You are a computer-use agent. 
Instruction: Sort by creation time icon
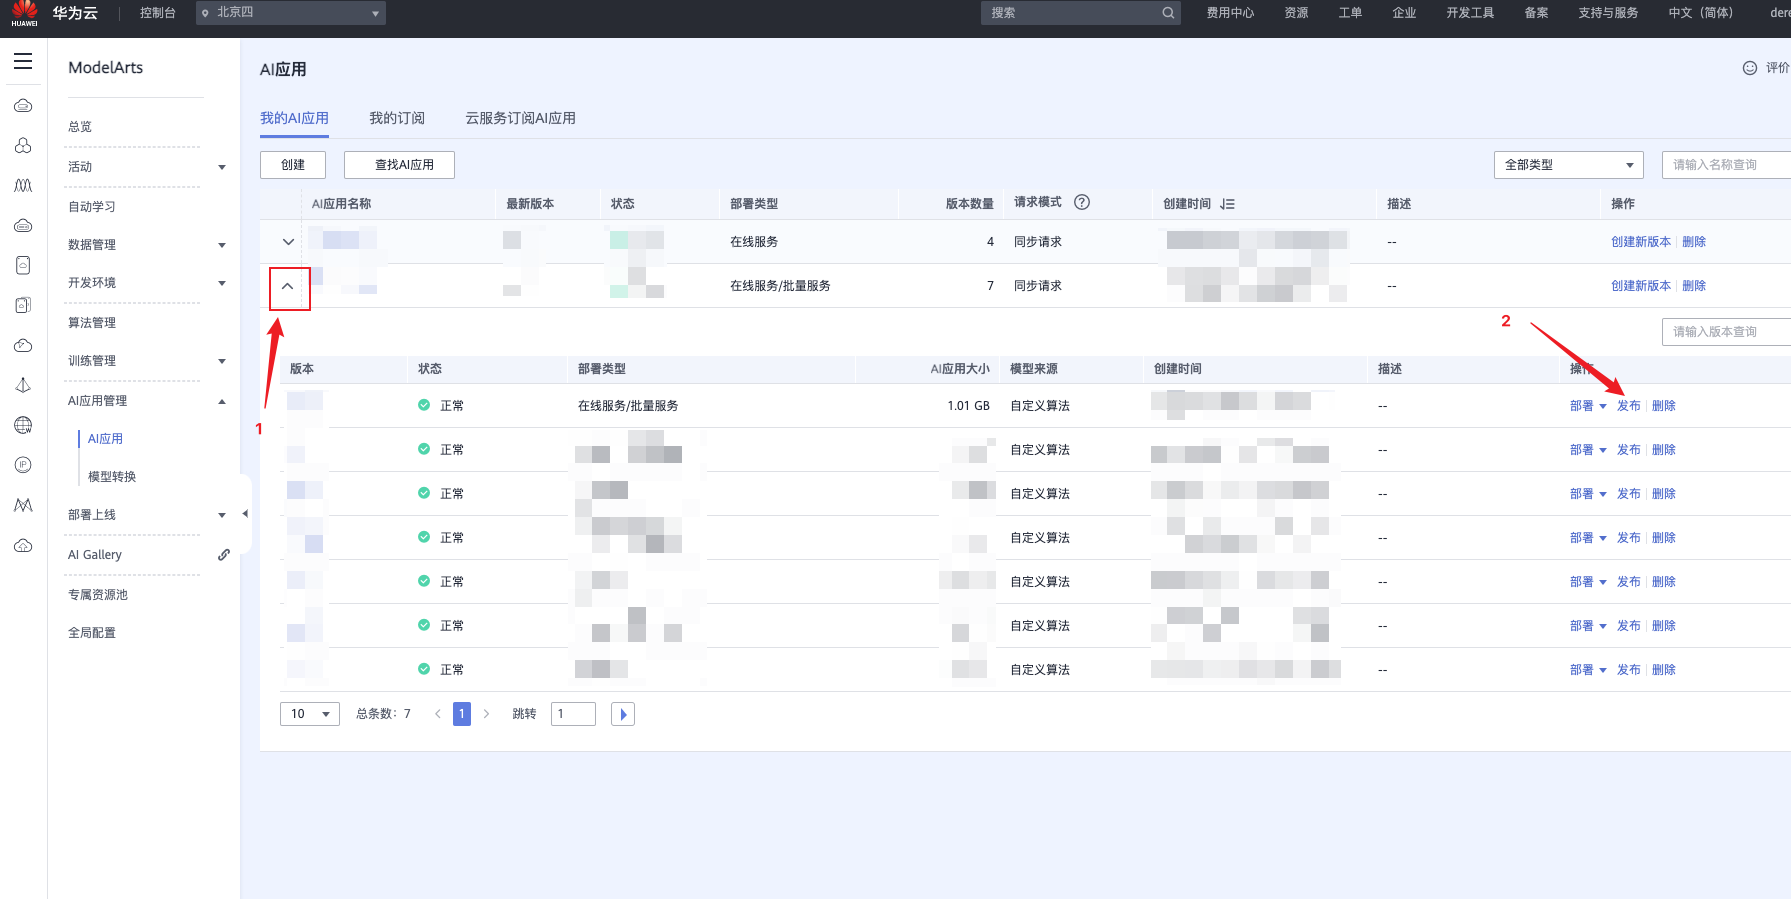[x=1227, y=204]
